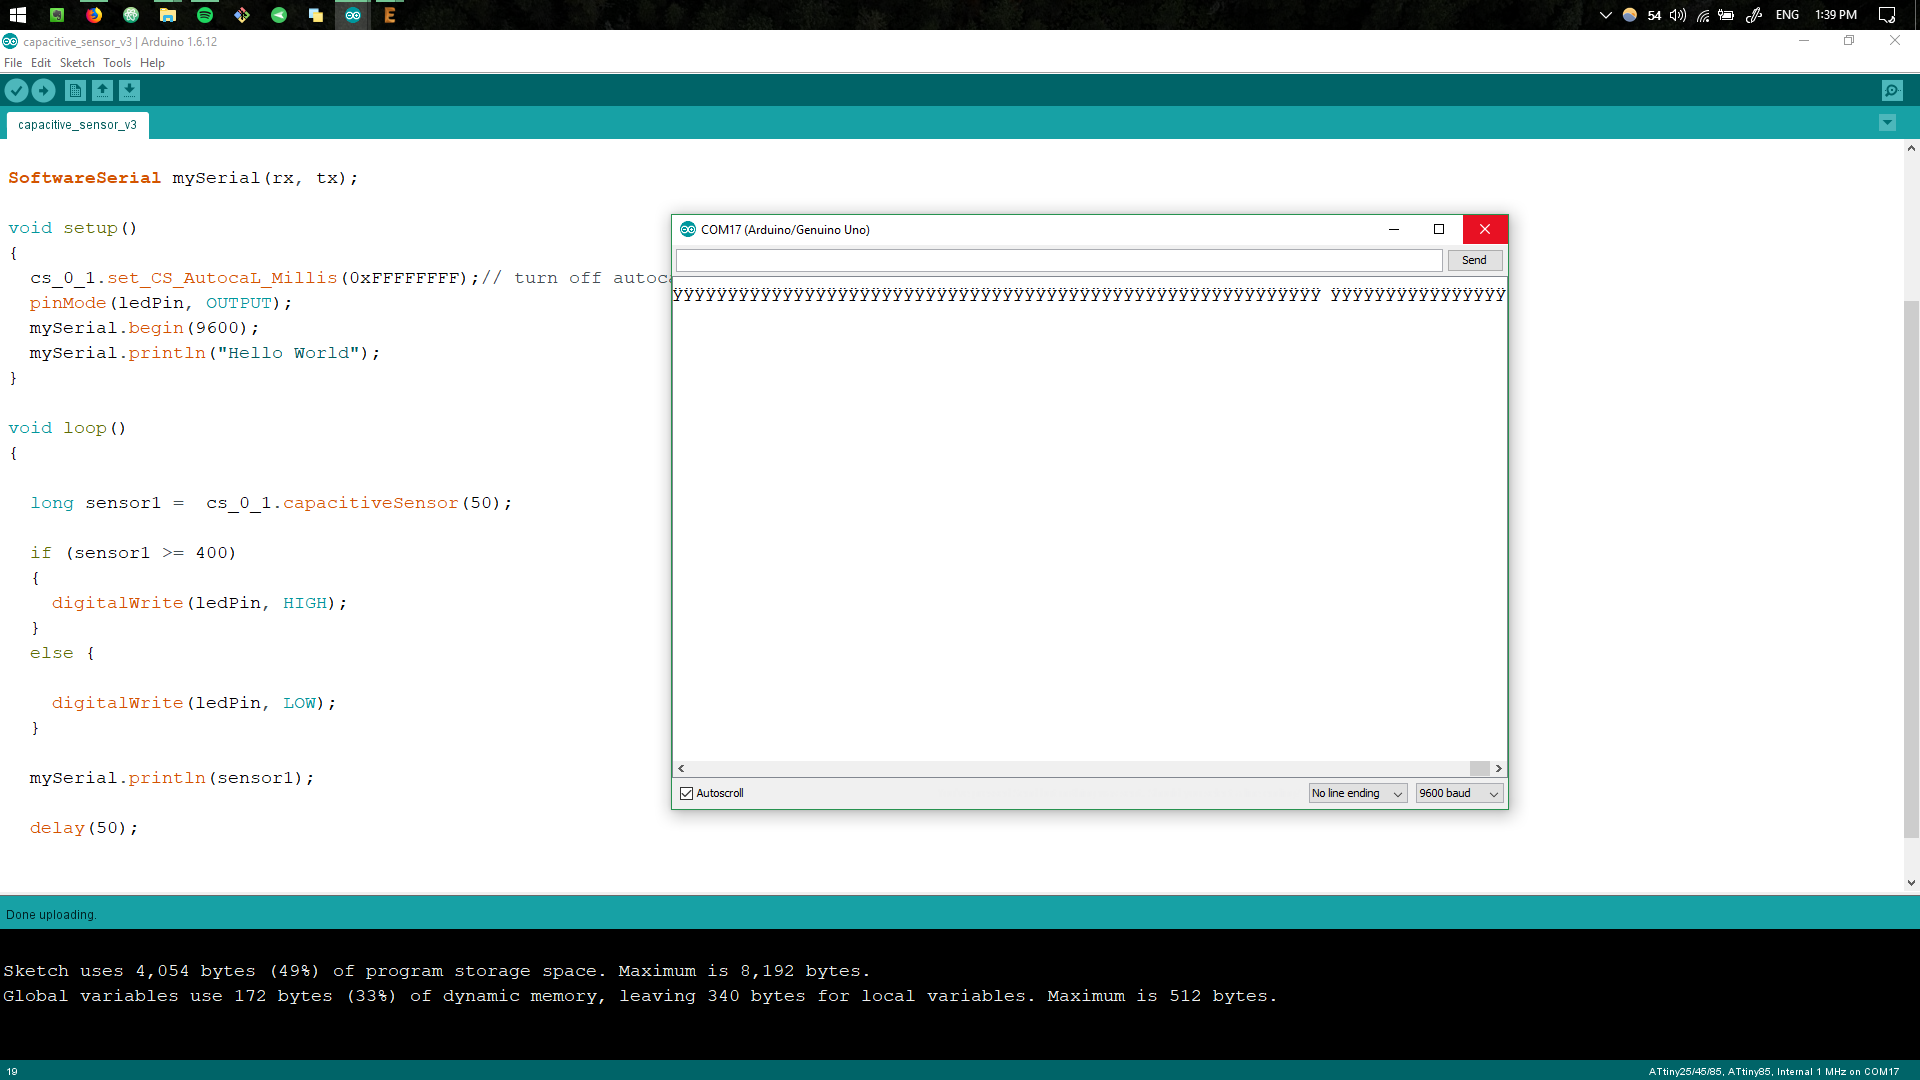Click the serial monitor horizontal scrollbar thumb
Viewport: 1920px width, 1080px height.
[1479, 768]
